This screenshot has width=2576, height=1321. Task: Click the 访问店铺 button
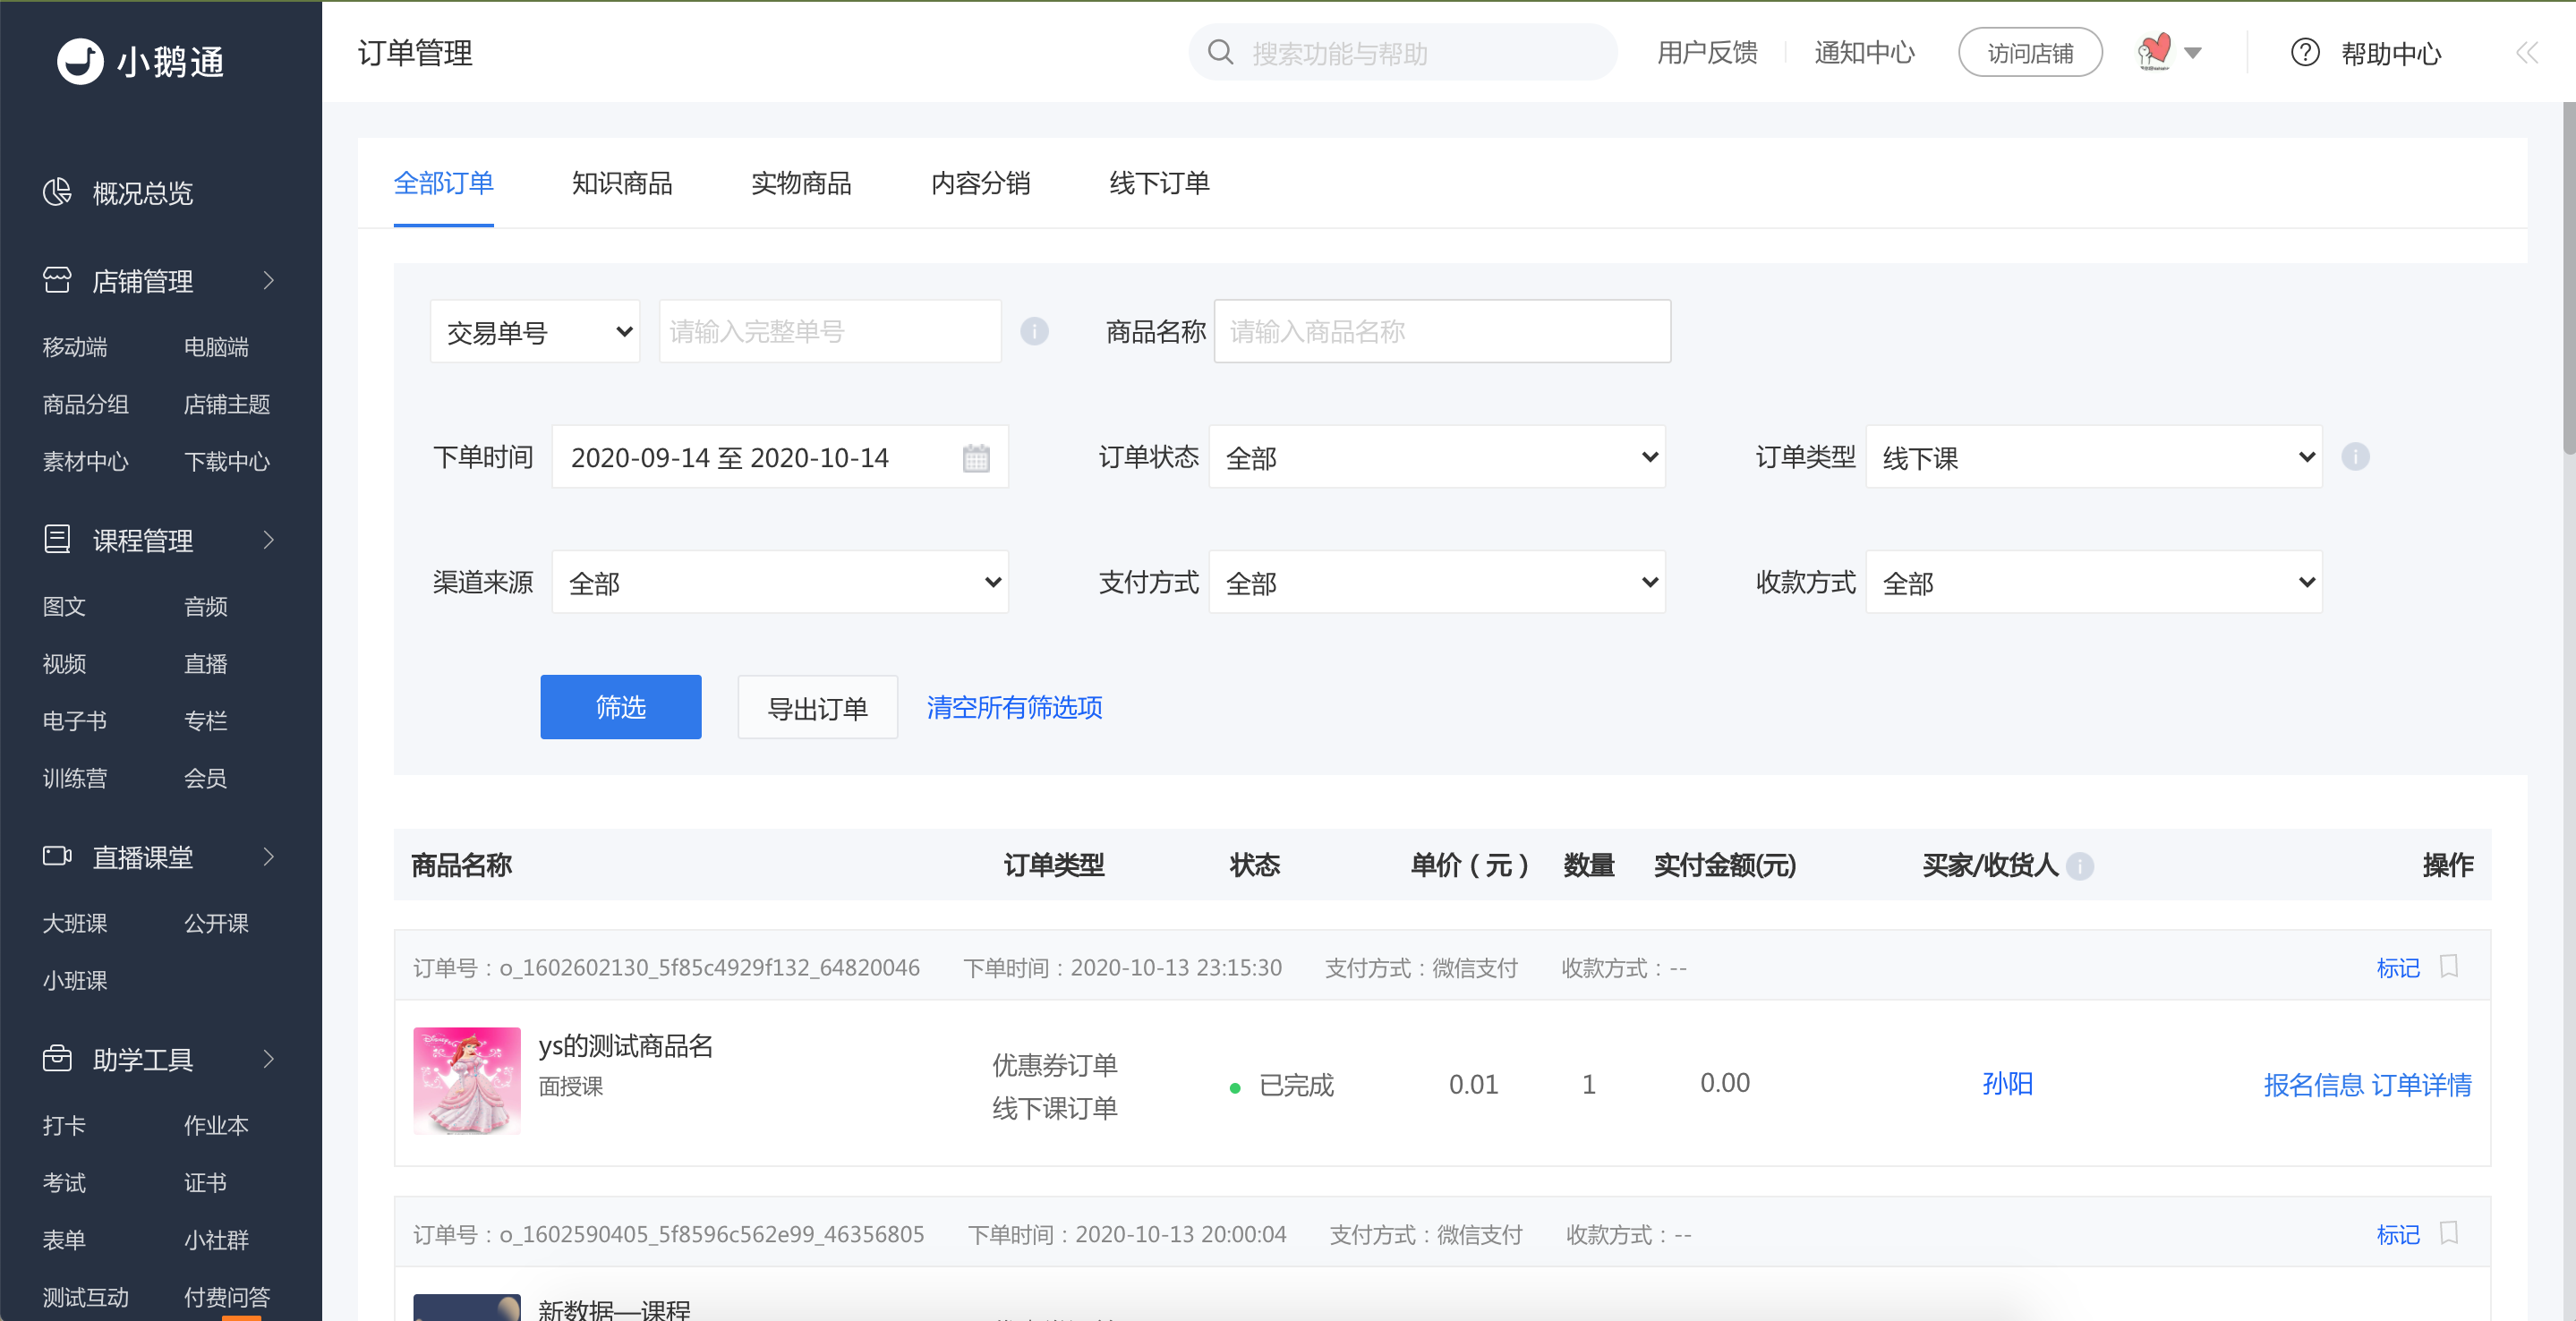(2030, 52)
